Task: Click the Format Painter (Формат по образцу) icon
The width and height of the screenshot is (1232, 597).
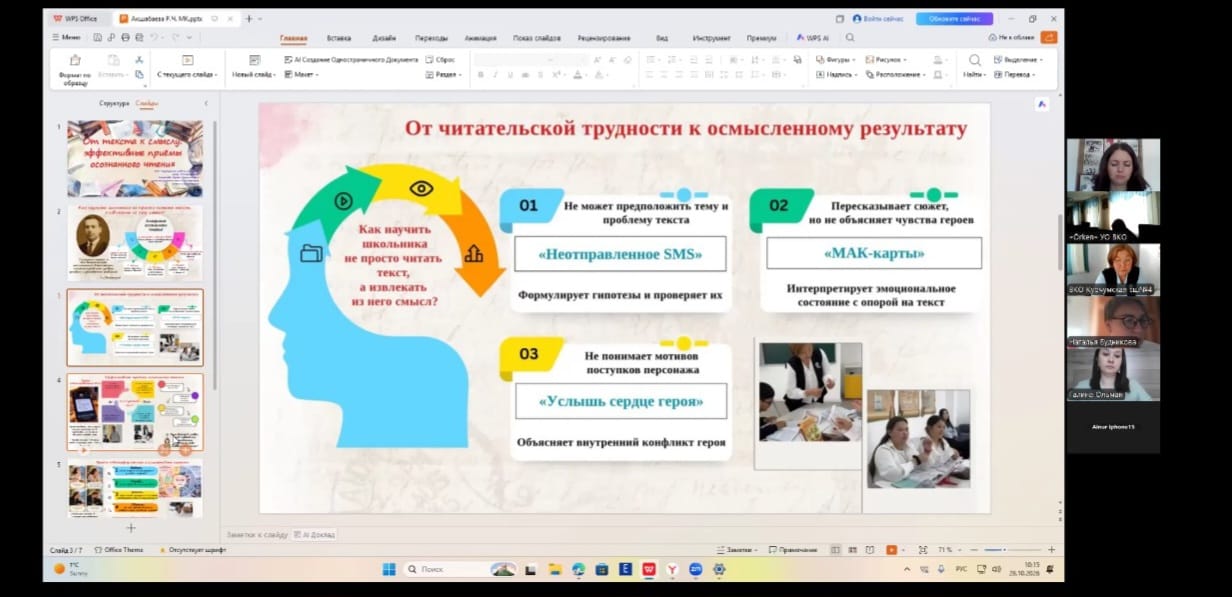Action: pos(74,60)
